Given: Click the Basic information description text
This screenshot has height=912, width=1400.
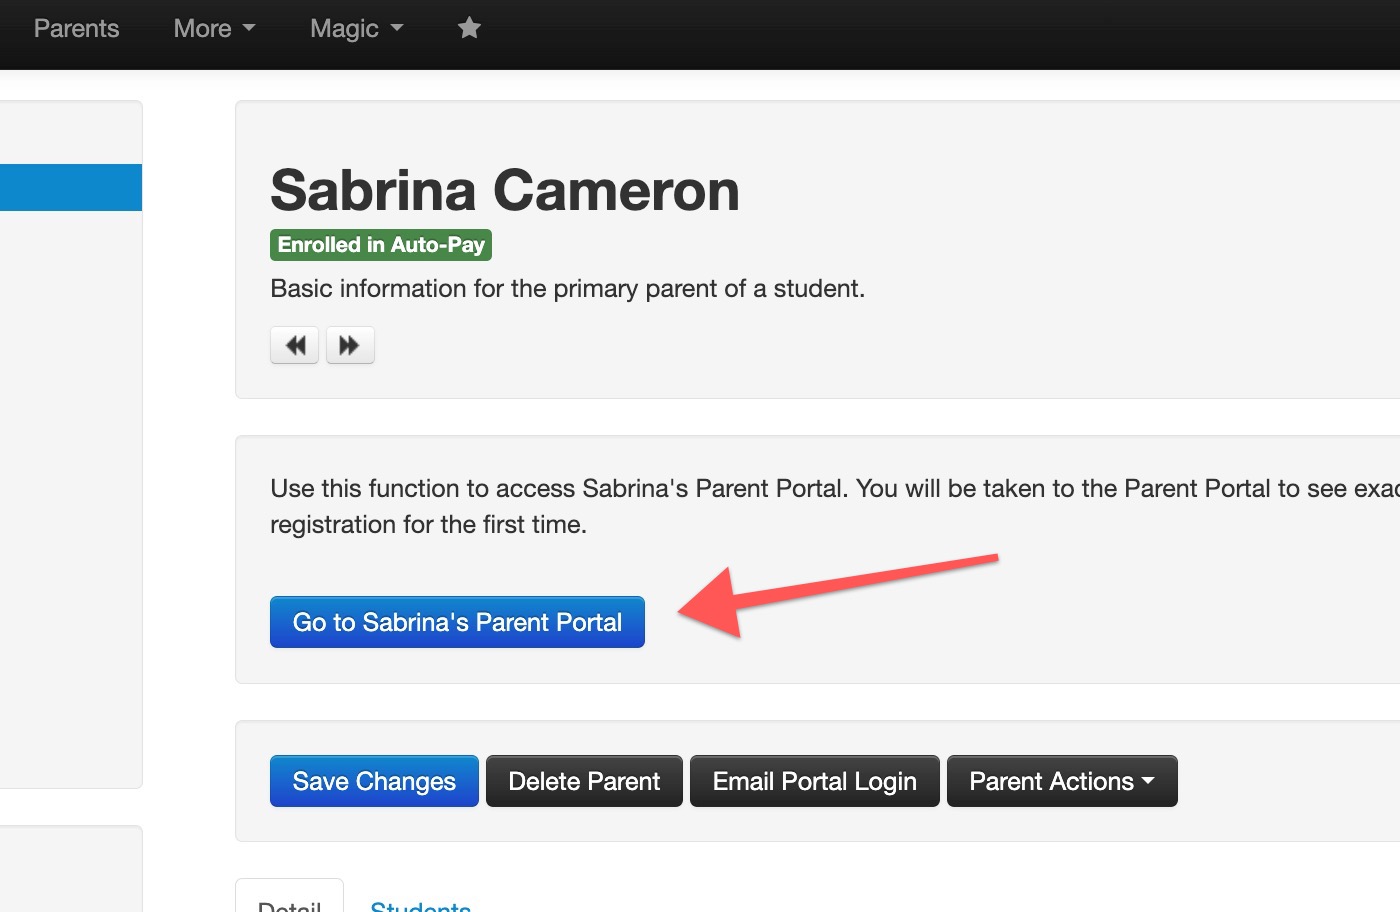Looking at the screenshot, I should click(567, 288).
